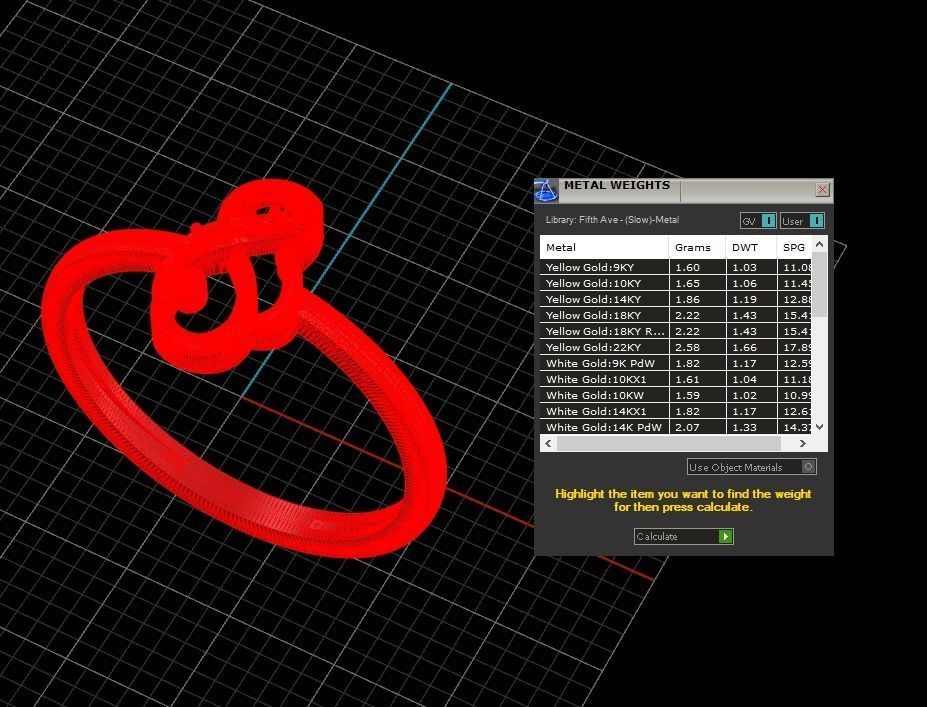Toggle Use Object Materials option

tap(751, 467)
